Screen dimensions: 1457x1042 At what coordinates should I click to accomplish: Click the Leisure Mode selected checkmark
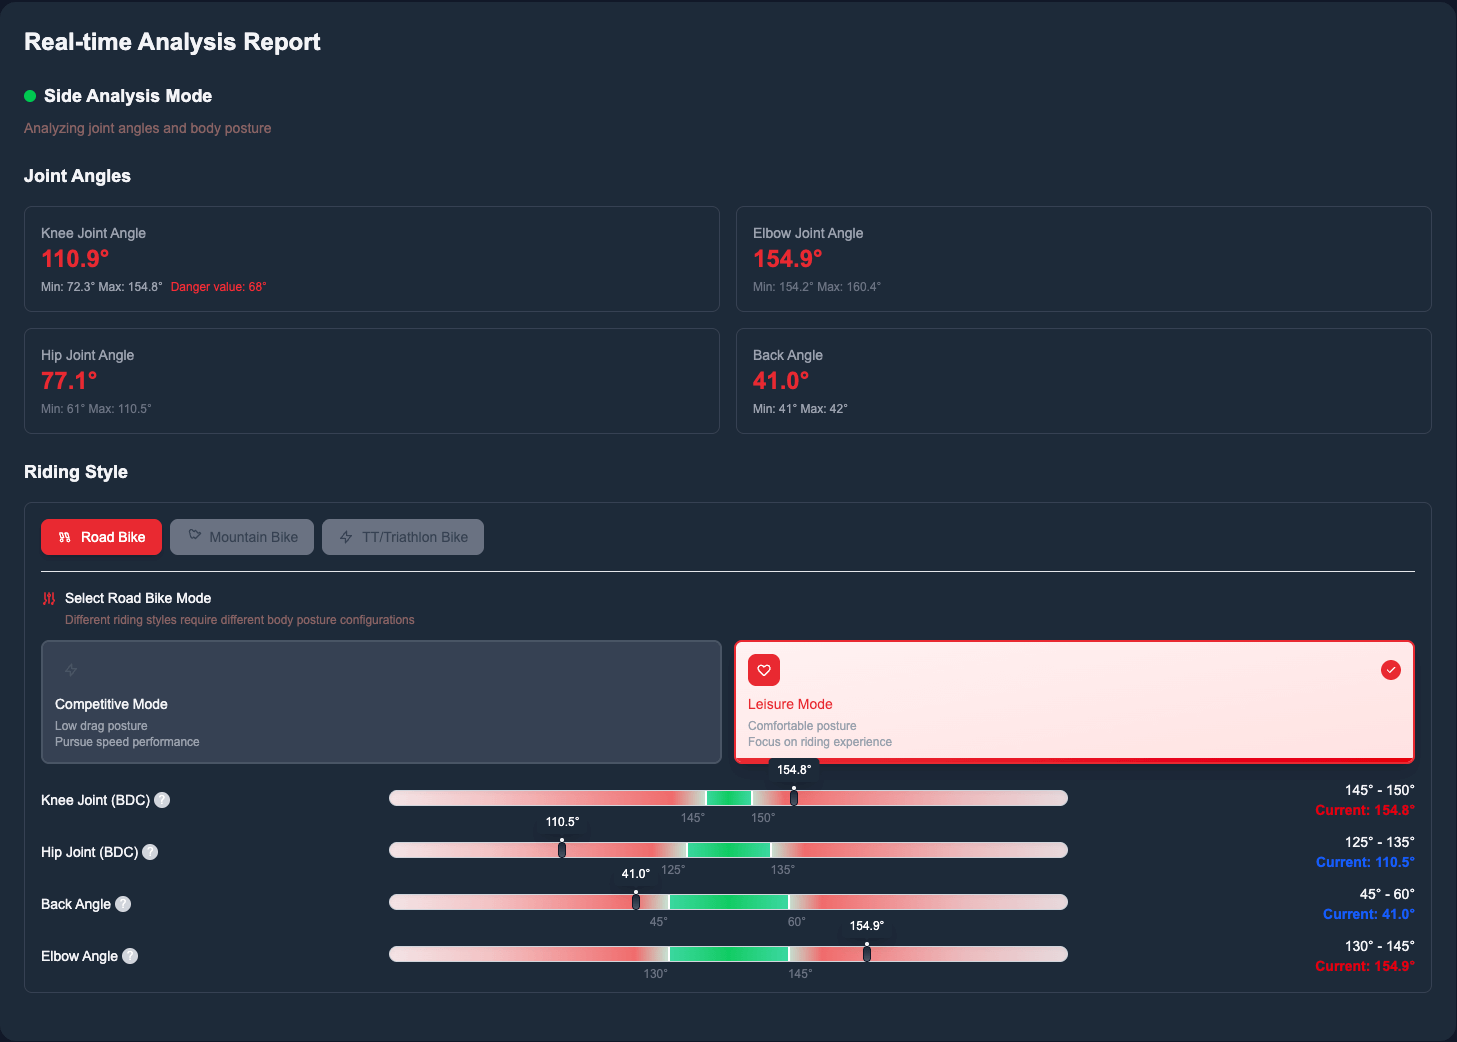pos(1390,670)
